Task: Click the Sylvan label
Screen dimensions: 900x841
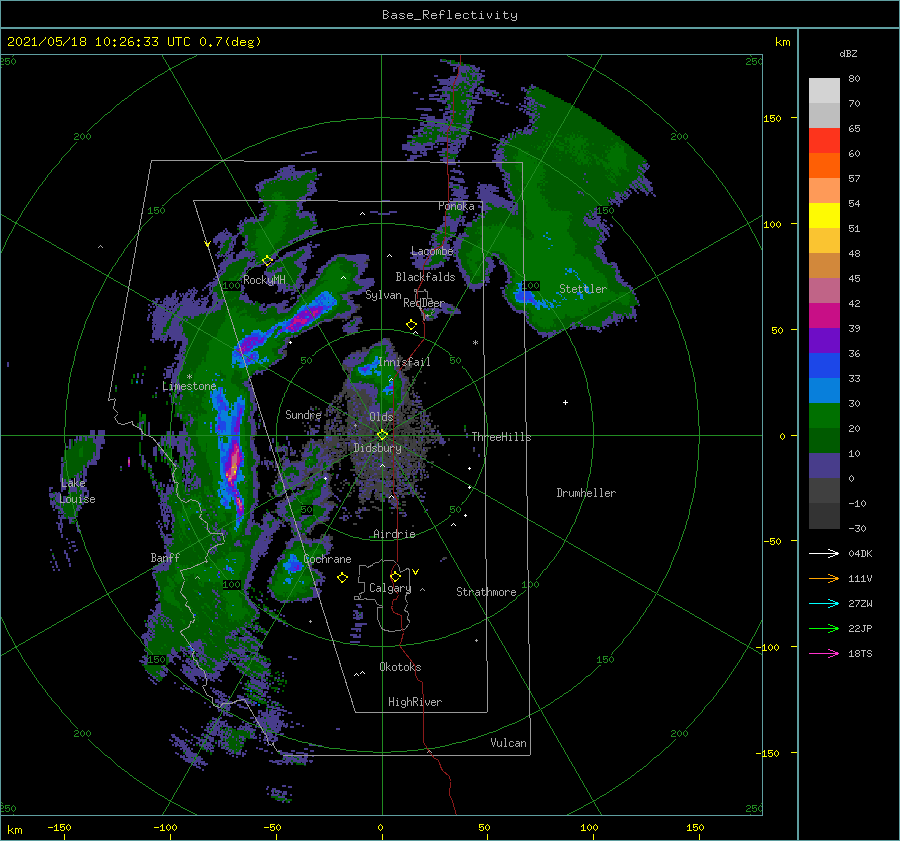Action: pos(383,295)
